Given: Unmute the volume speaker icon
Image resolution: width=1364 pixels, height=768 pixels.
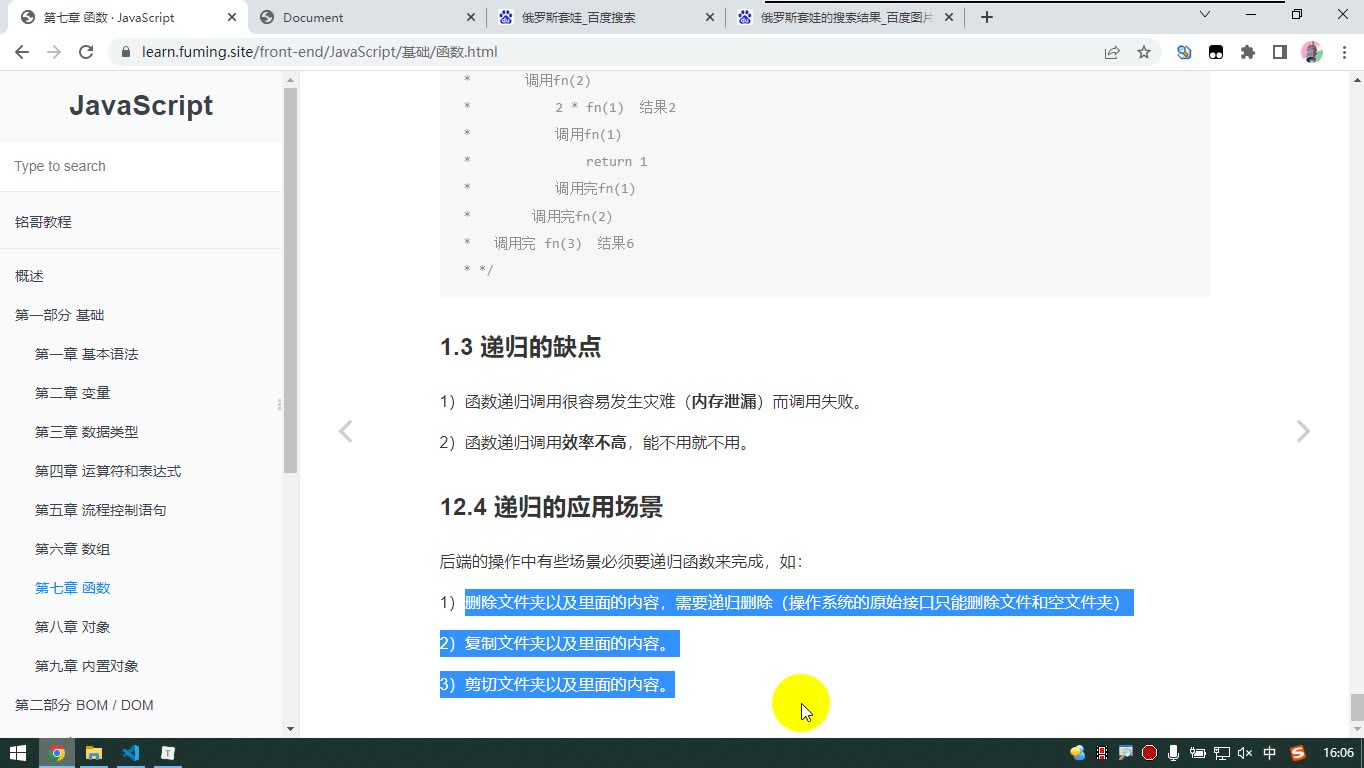Looking at the screenshot, I should coord(1245,753).
